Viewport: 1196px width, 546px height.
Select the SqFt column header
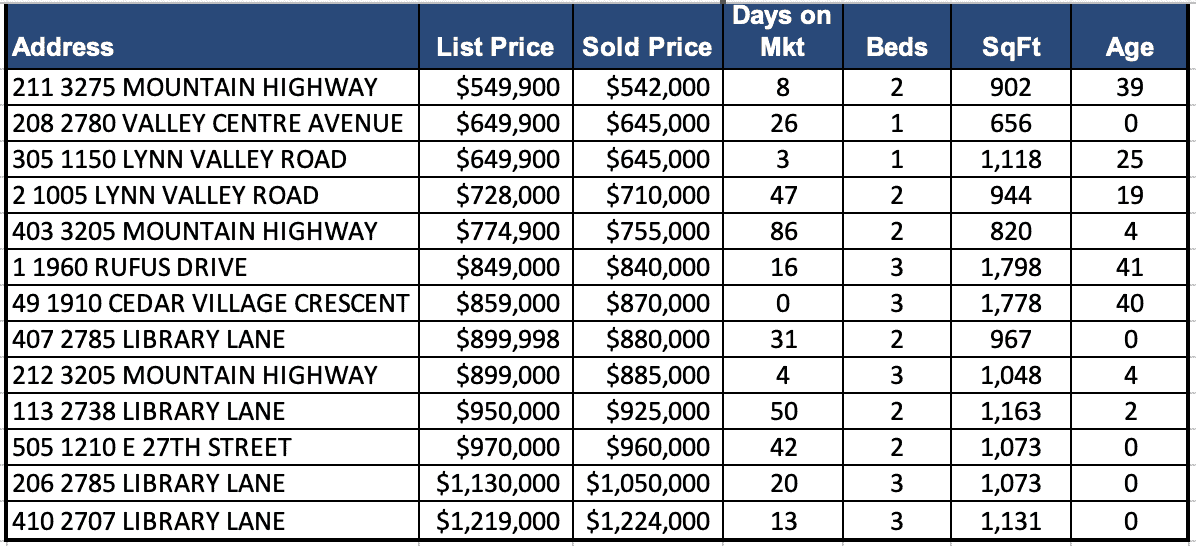click(1010, 47)
